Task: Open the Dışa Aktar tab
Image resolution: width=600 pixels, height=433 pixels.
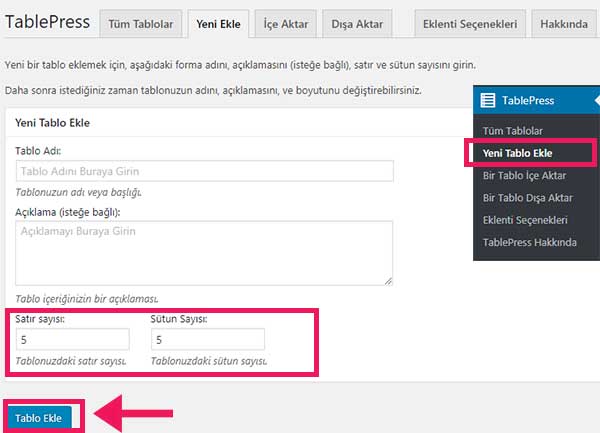Action: click(357, 24)
